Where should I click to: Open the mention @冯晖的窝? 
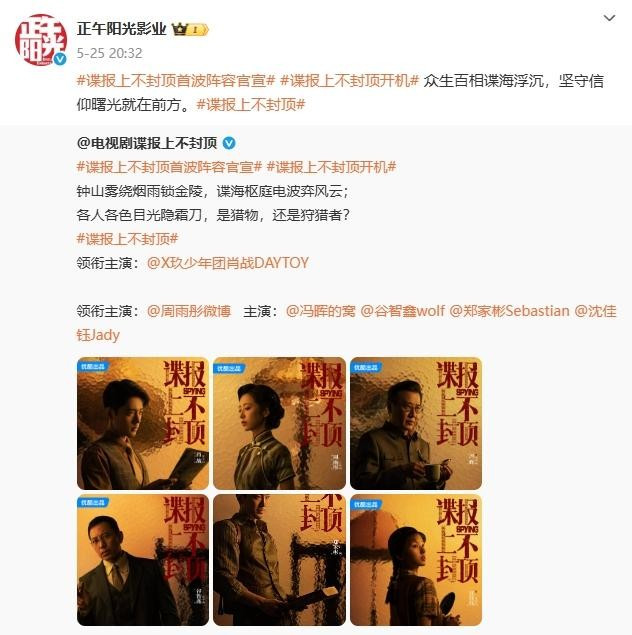coord(321,311)
